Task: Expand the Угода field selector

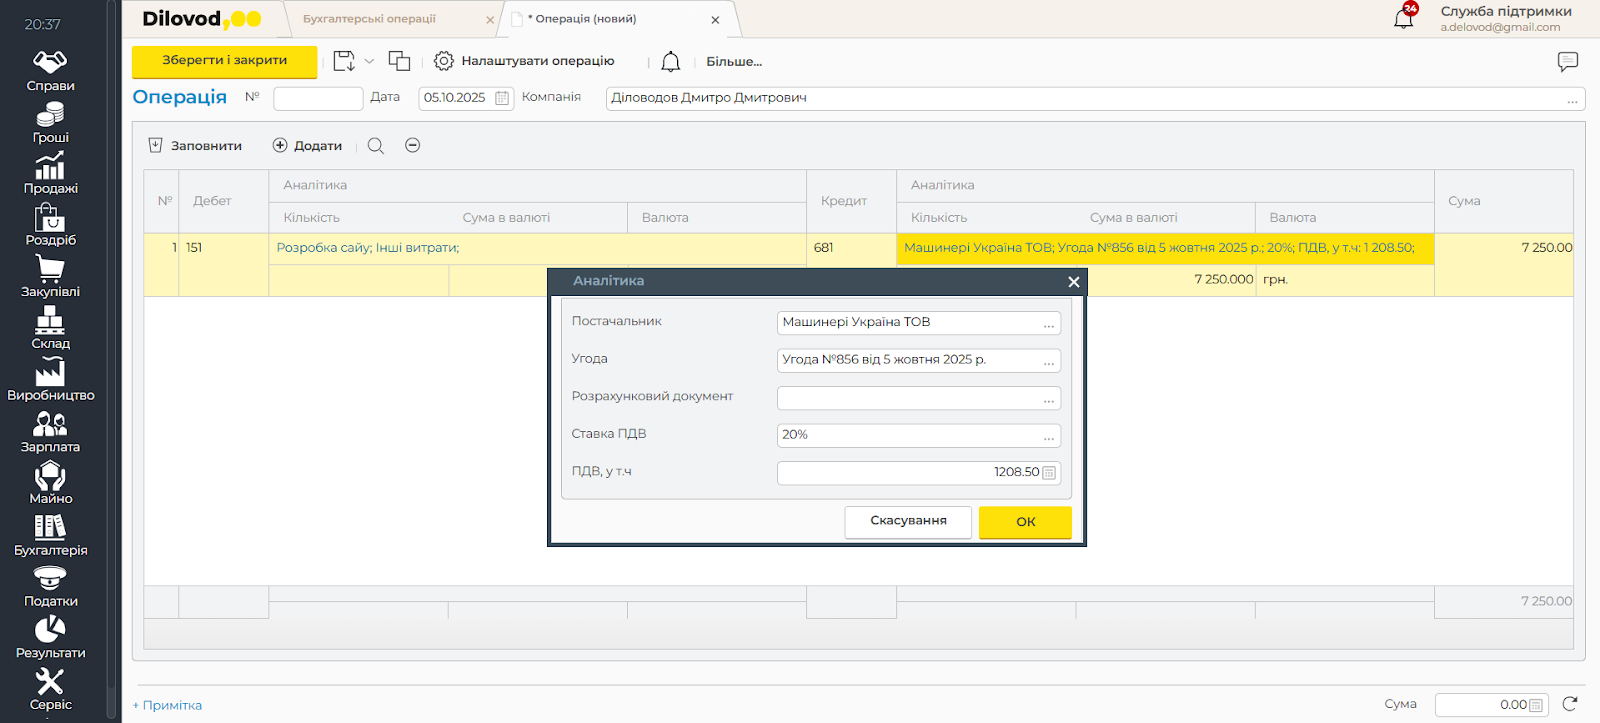Action: click(1048, 361)
